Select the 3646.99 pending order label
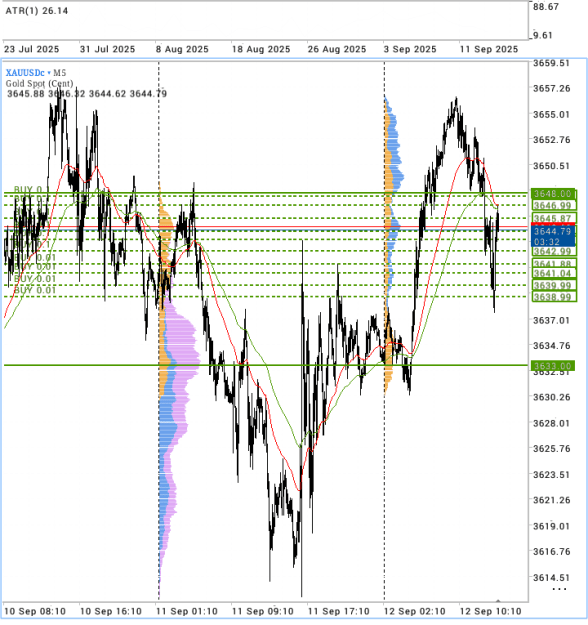588x625 pixels. pyautogui.click(x=554, y=205)
